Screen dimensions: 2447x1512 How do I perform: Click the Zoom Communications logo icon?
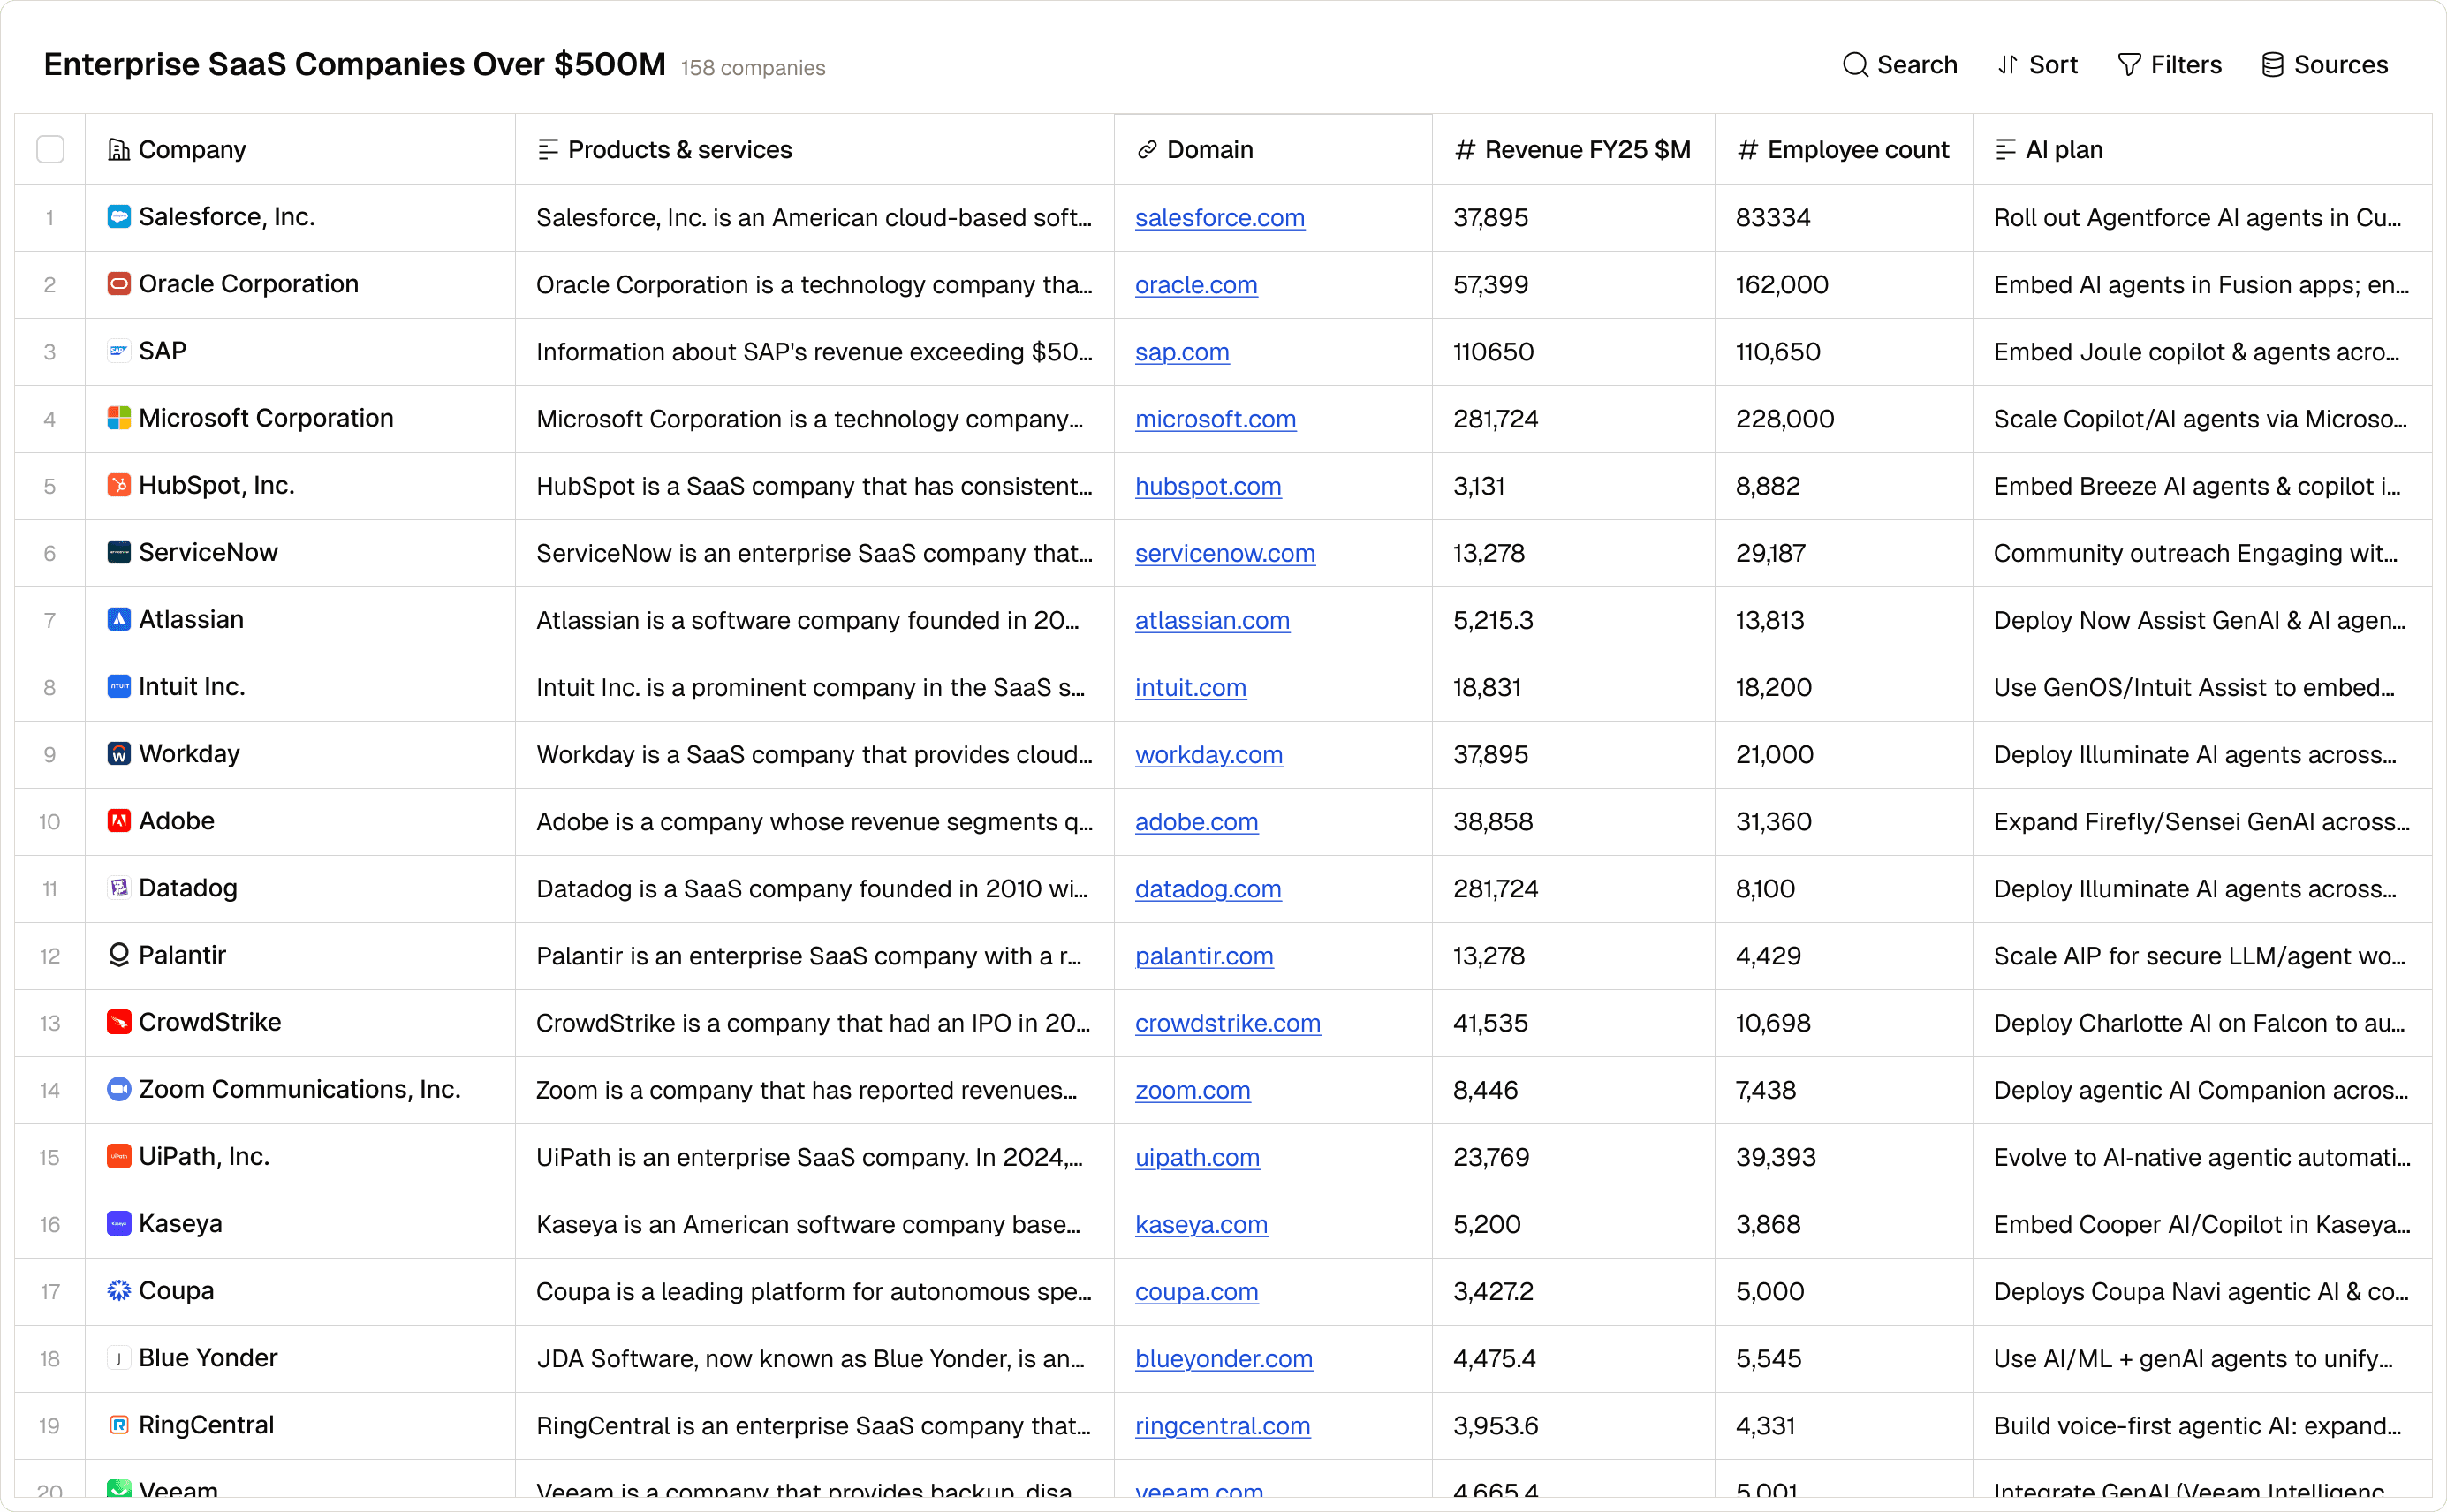[119, 1088]
